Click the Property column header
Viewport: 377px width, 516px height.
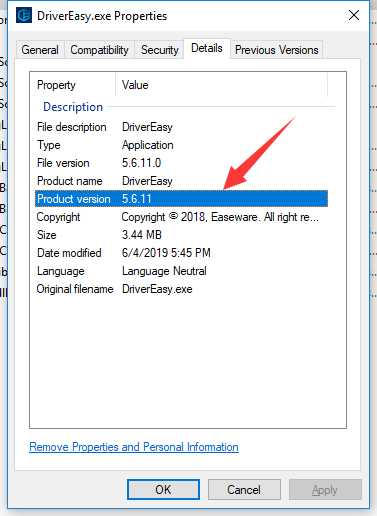pos(73,85)
